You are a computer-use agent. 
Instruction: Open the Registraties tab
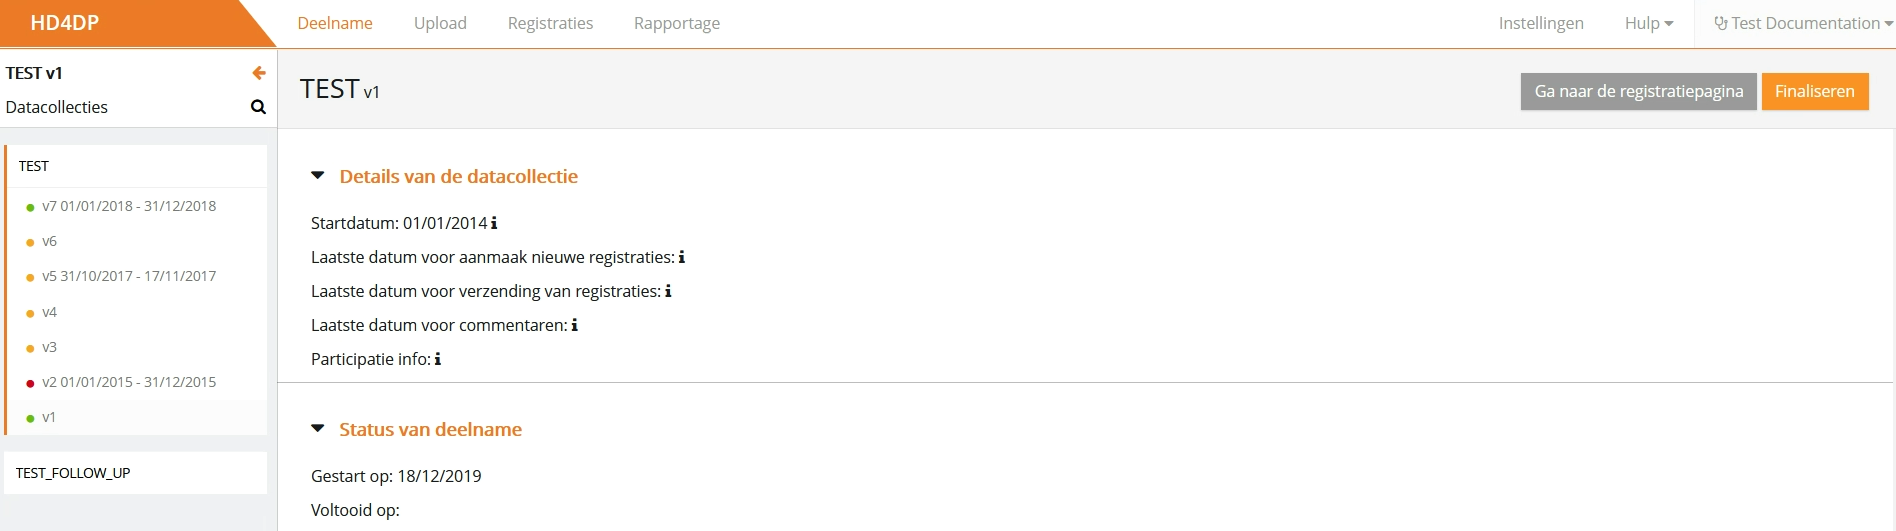pyautogui.click(x=550, y=23)
